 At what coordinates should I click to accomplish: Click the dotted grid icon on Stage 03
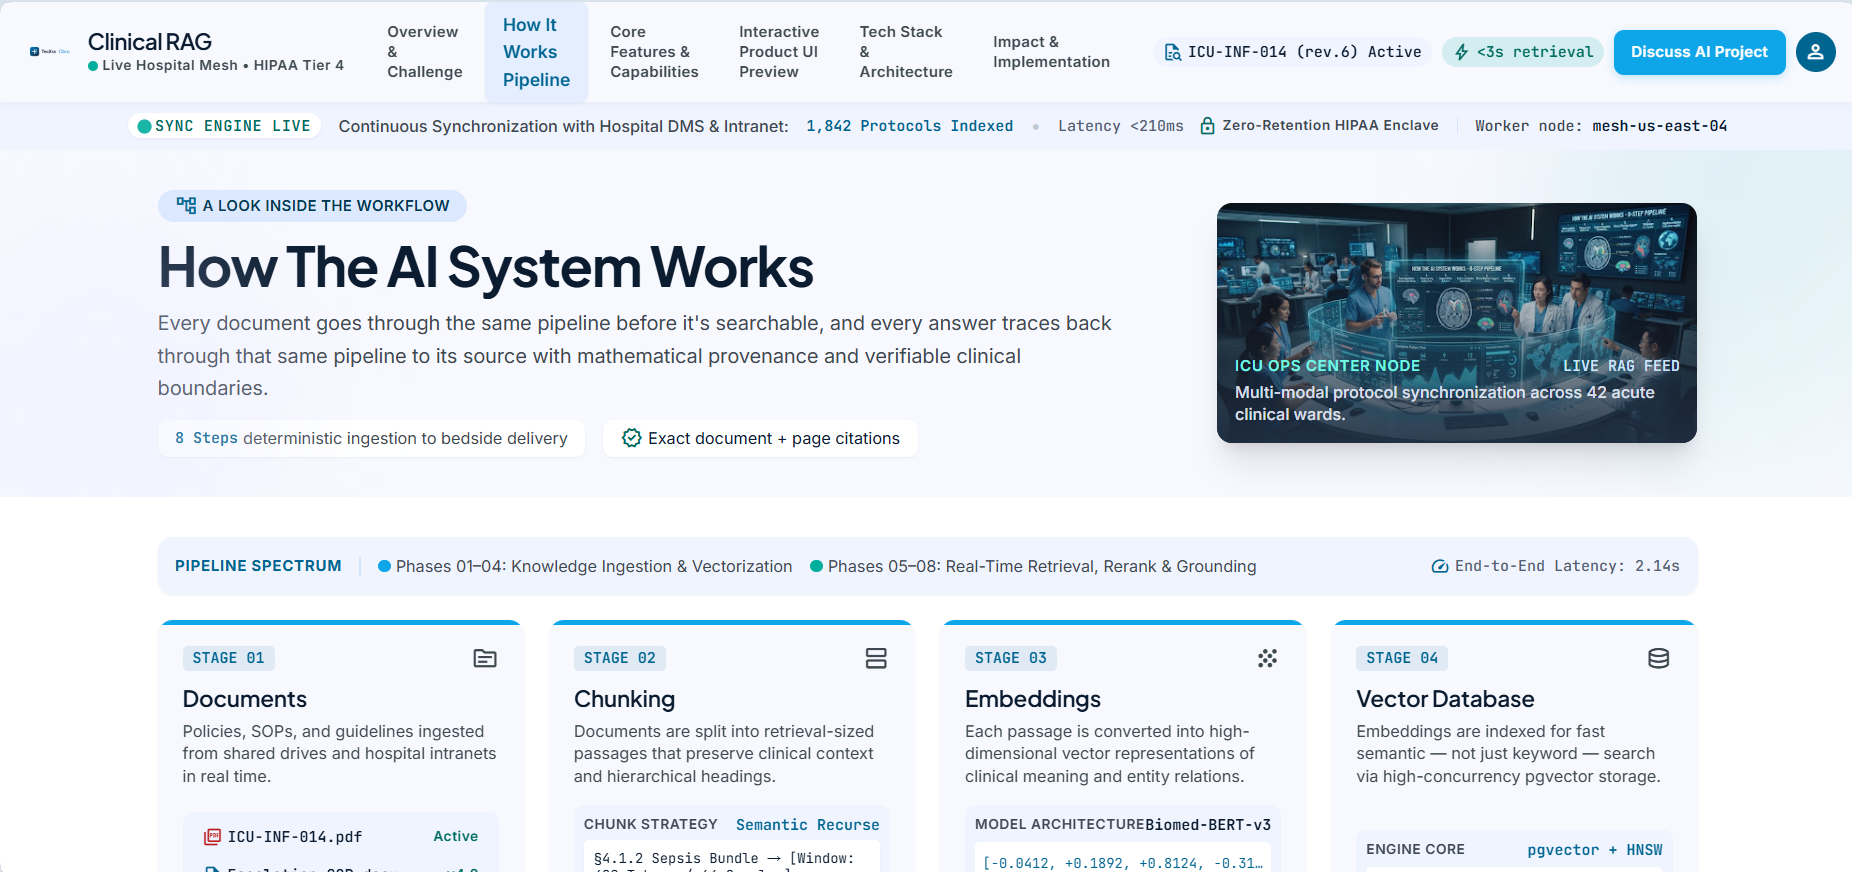point(1267,658)
